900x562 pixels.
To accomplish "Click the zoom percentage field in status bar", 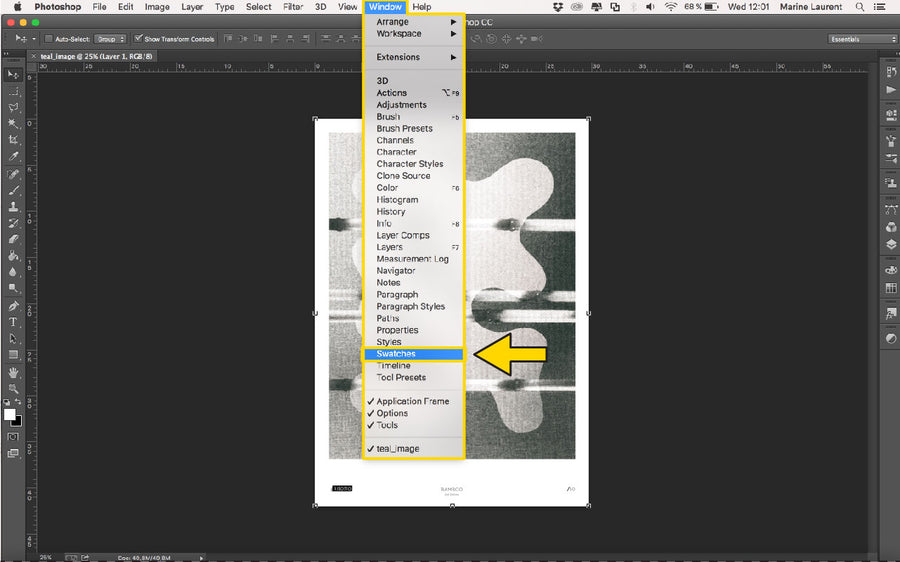I will tap(47, 557).
